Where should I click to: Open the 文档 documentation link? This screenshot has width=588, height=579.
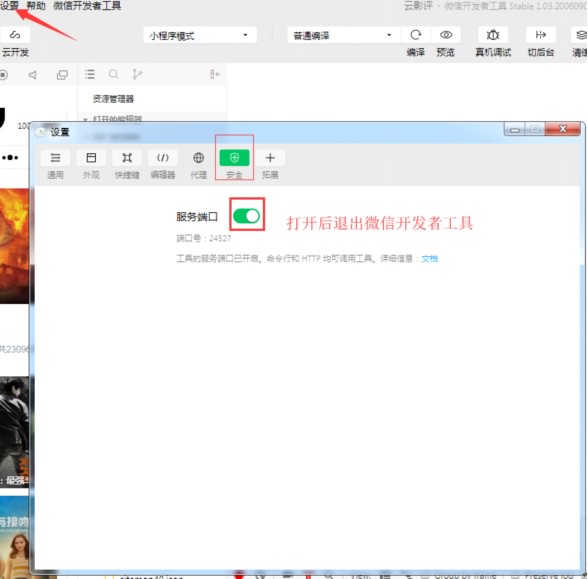pyautogui.click(x=429, y=259)
